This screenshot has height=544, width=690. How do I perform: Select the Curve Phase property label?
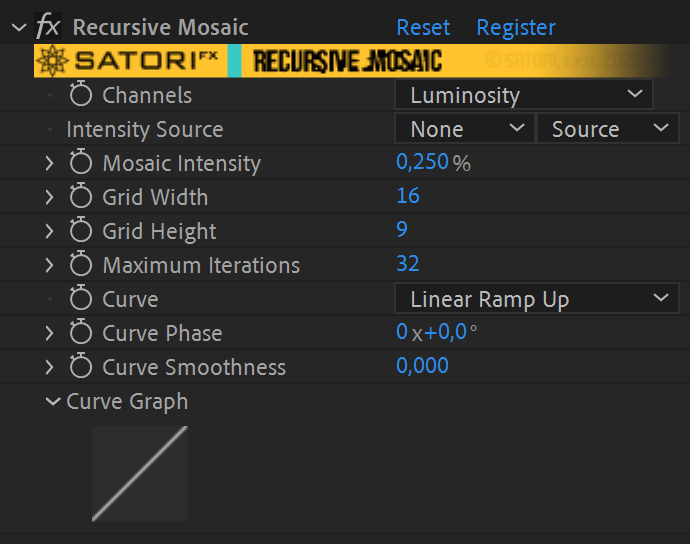click(x=162, y=333)
